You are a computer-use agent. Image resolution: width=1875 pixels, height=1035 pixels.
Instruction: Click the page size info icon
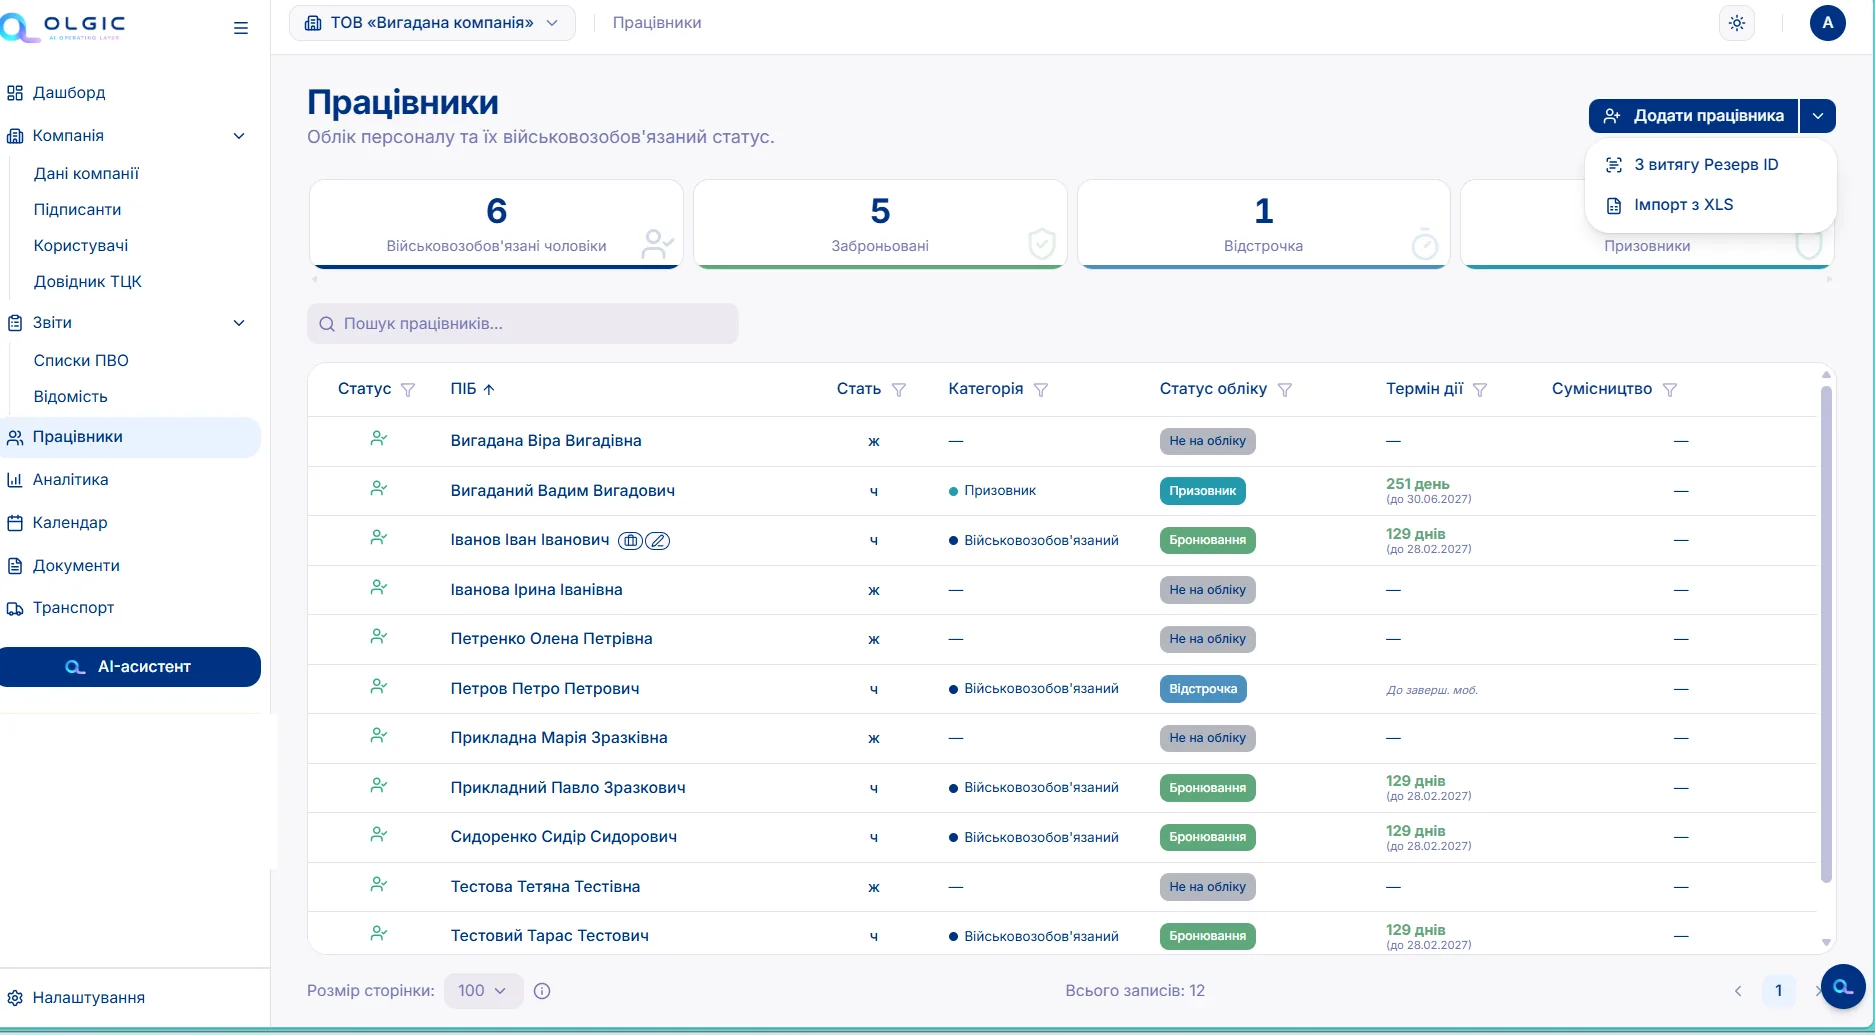542,991
